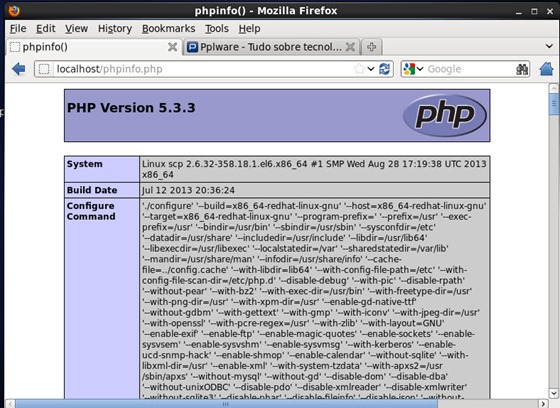Click the Firefox logo in title bar

click(14, 11)
